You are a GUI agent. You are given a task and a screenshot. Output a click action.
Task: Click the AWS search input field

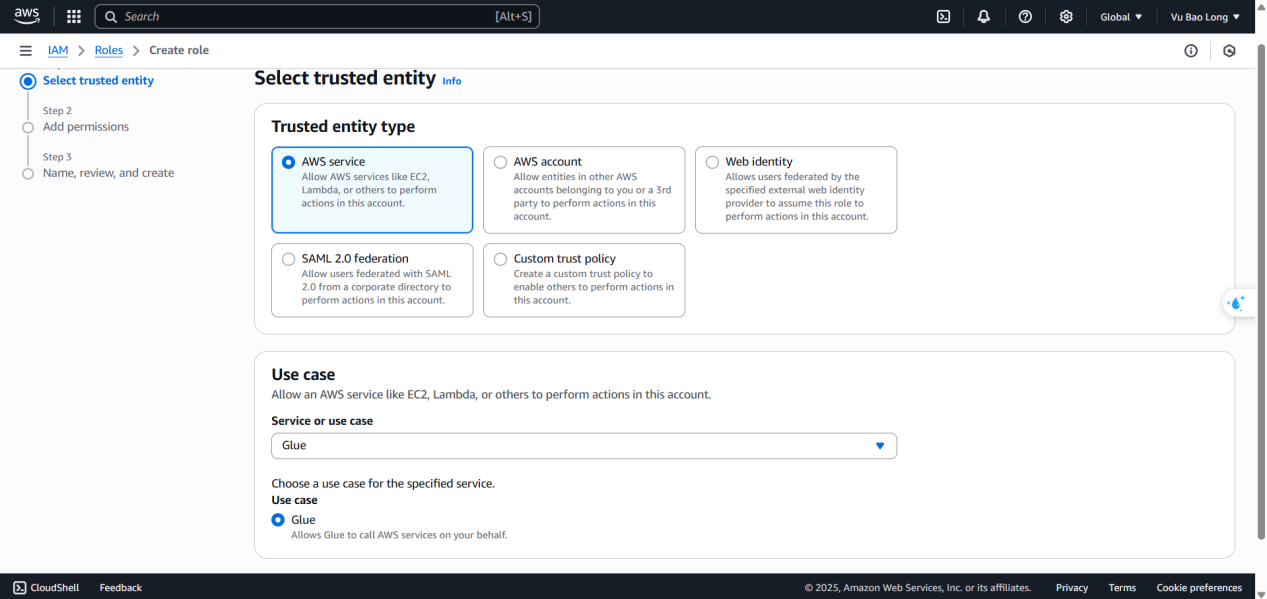coord(317,16)
